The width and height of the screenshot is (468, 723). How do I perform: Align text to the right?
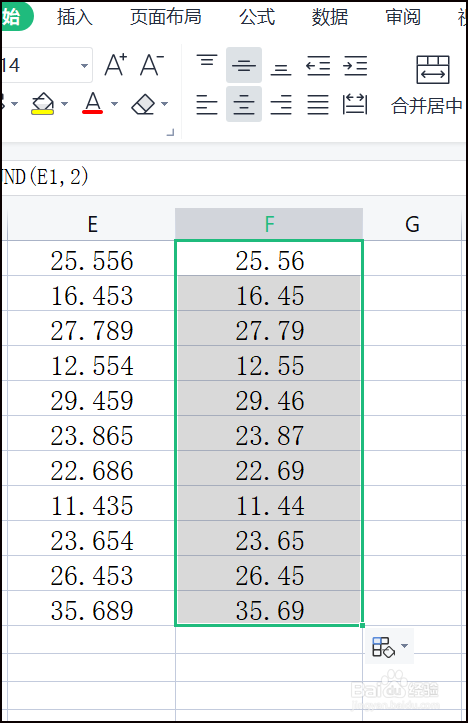(281, 104)
